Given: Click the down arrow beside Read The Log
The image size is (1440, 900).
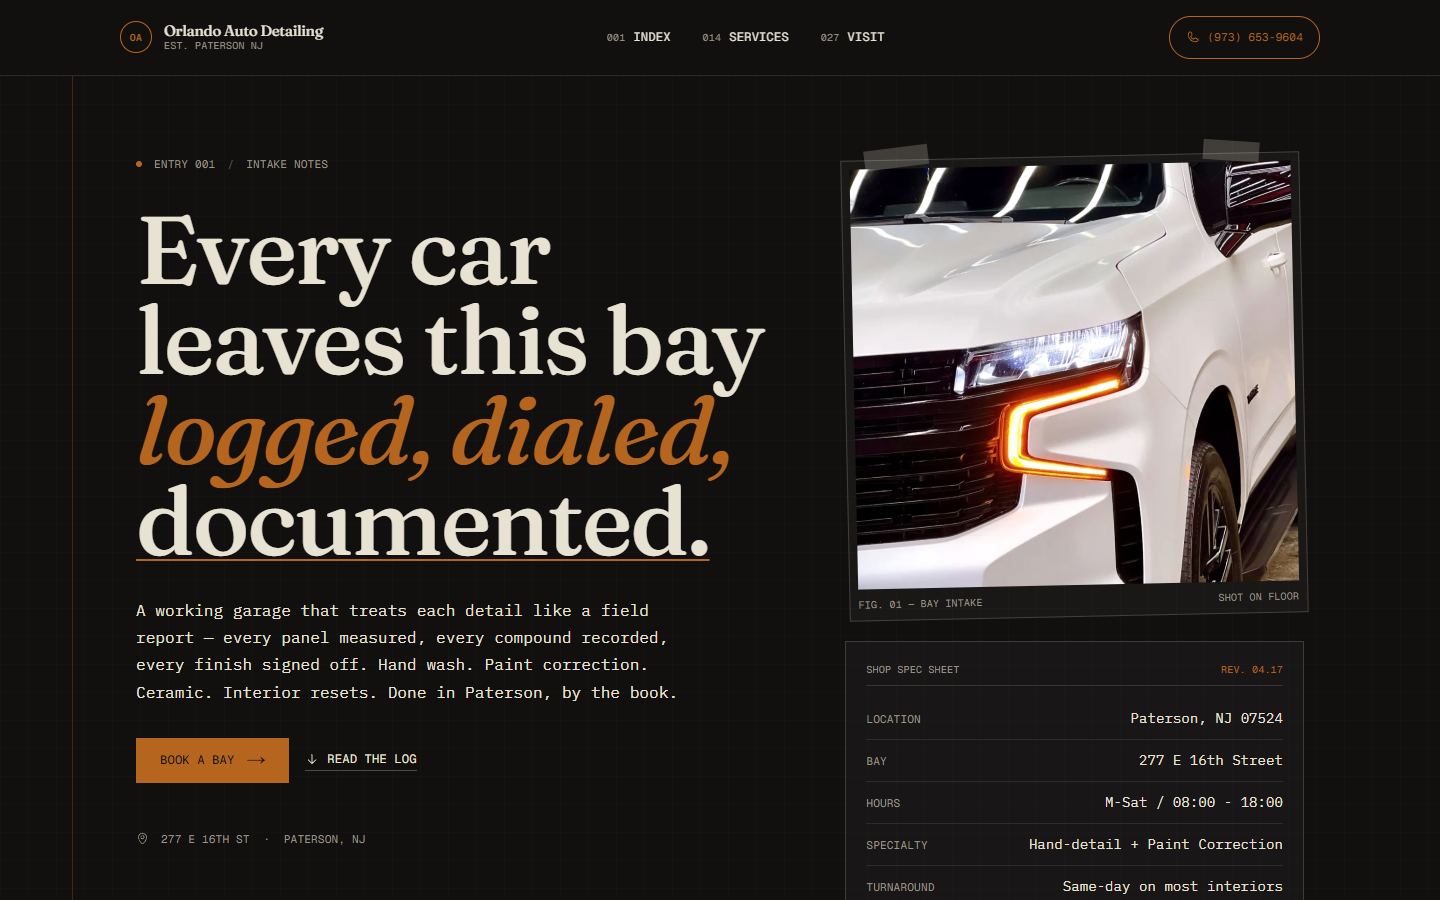Looking at the screenshot, I should click(312, 759).
